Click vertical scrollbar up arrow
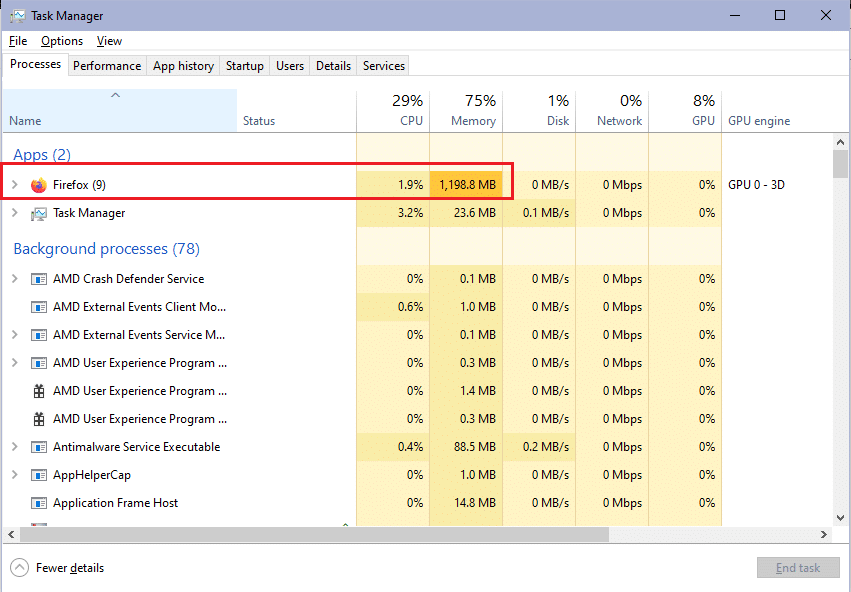 point(840,143)
